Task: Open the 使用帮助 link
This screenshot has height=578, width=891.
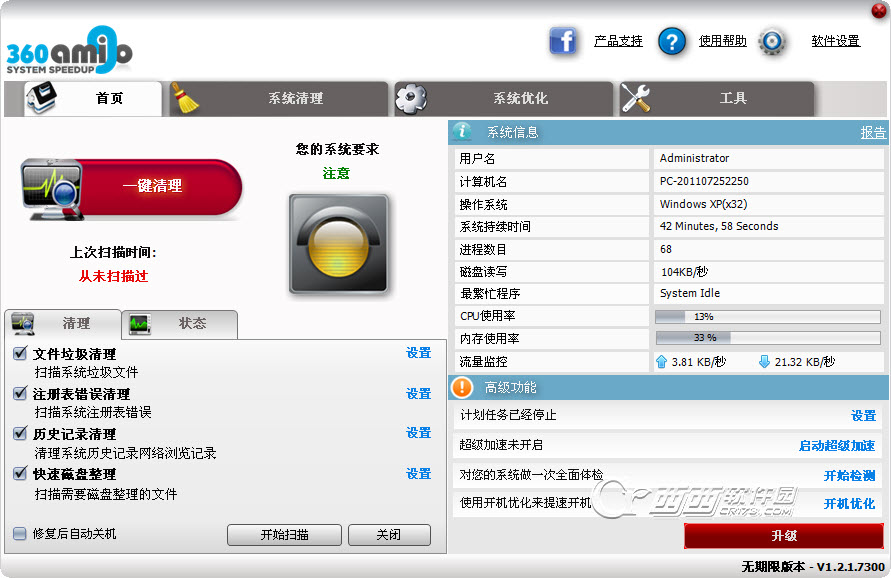Action: coord(723,41)
